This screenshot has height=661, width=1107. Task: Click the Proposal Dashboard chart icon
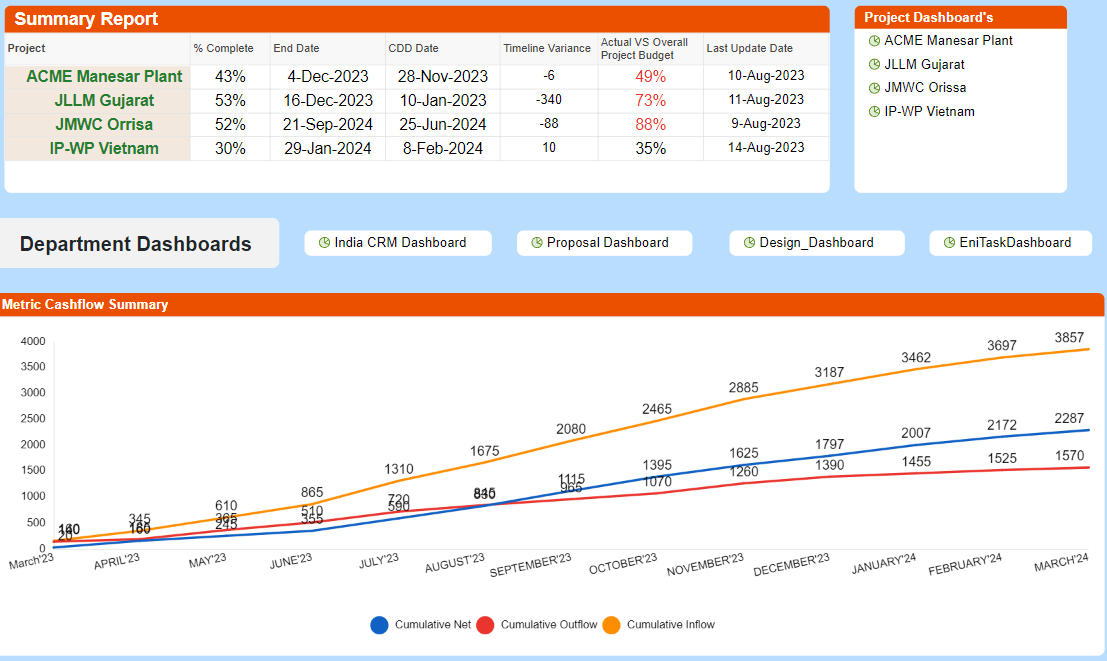(537, 243)
